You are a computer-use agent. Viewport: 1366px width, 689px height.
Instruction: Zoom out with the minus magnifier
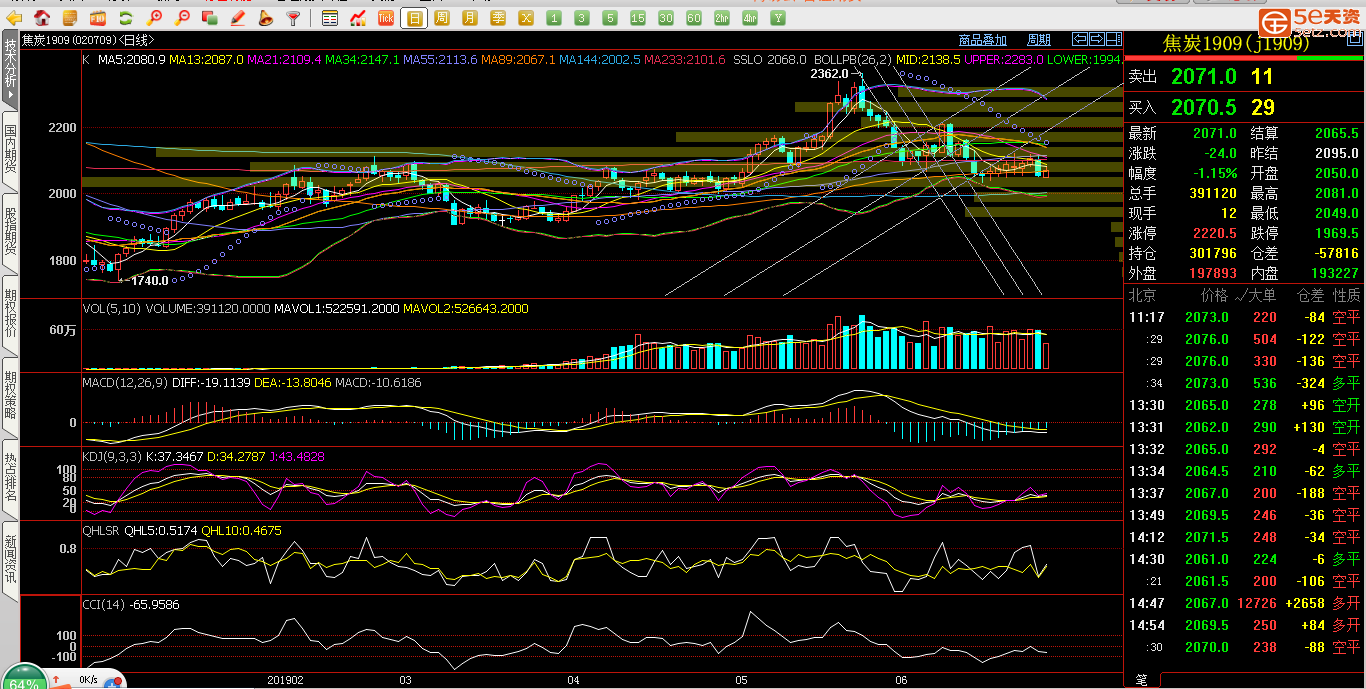tap(182, 18)
